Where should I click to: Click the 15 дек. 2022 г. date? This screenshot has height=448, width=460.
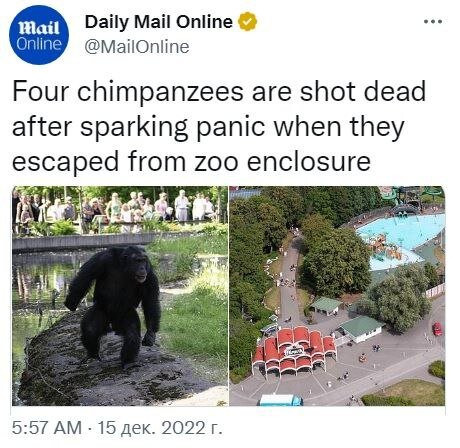point(159,428)
